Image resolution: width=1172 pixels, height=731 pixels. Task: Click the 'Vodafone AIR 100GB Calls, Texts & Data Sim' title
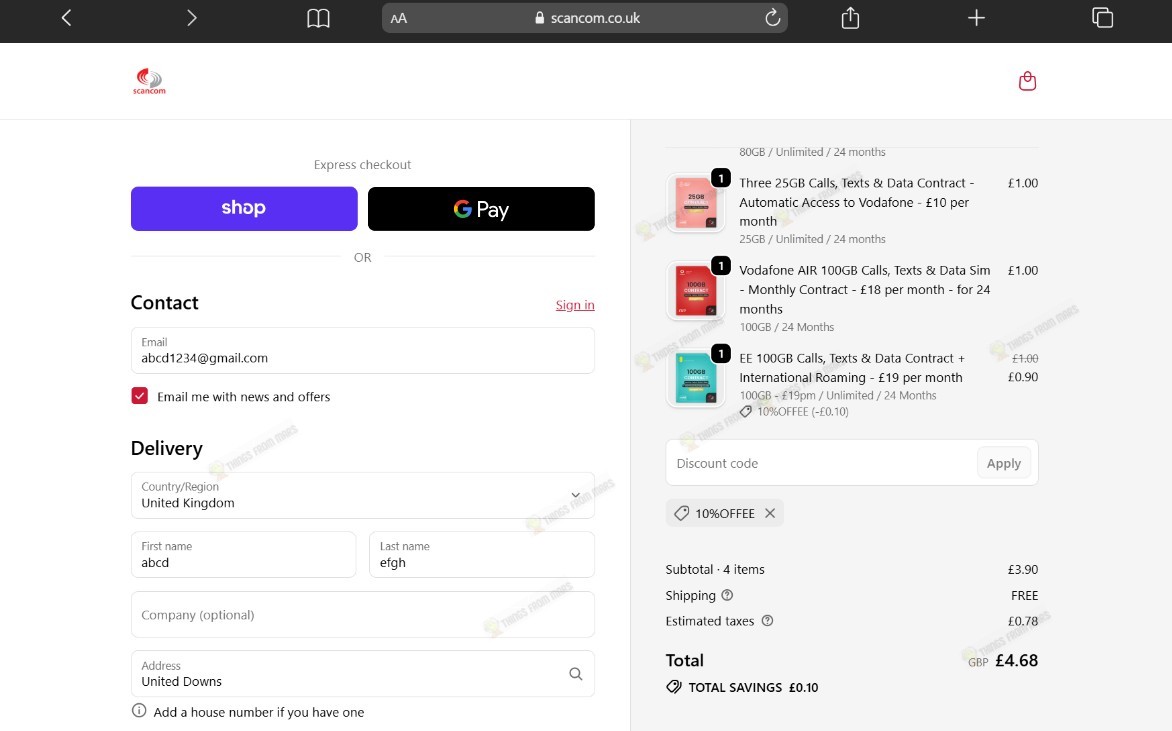[865, 289]
